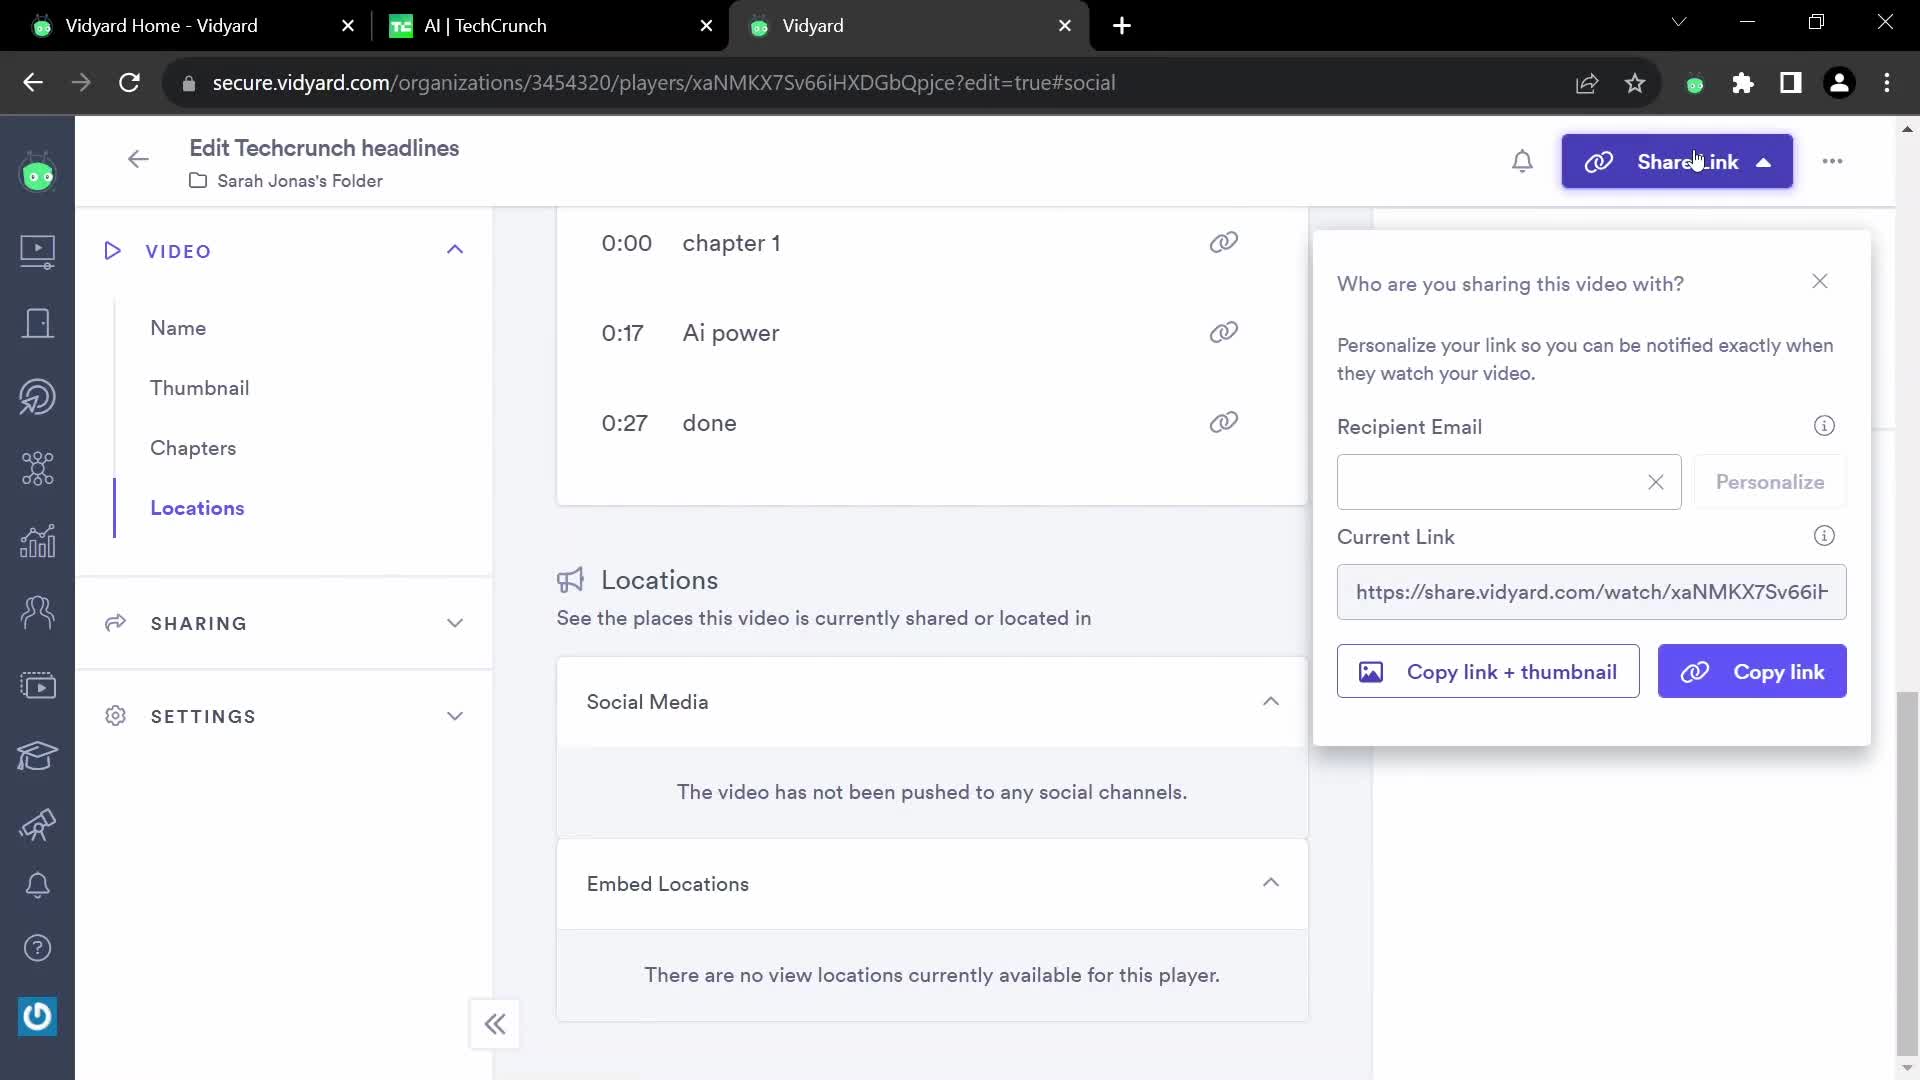
Task: Open a new browser tab
Action: [1122, 26]
